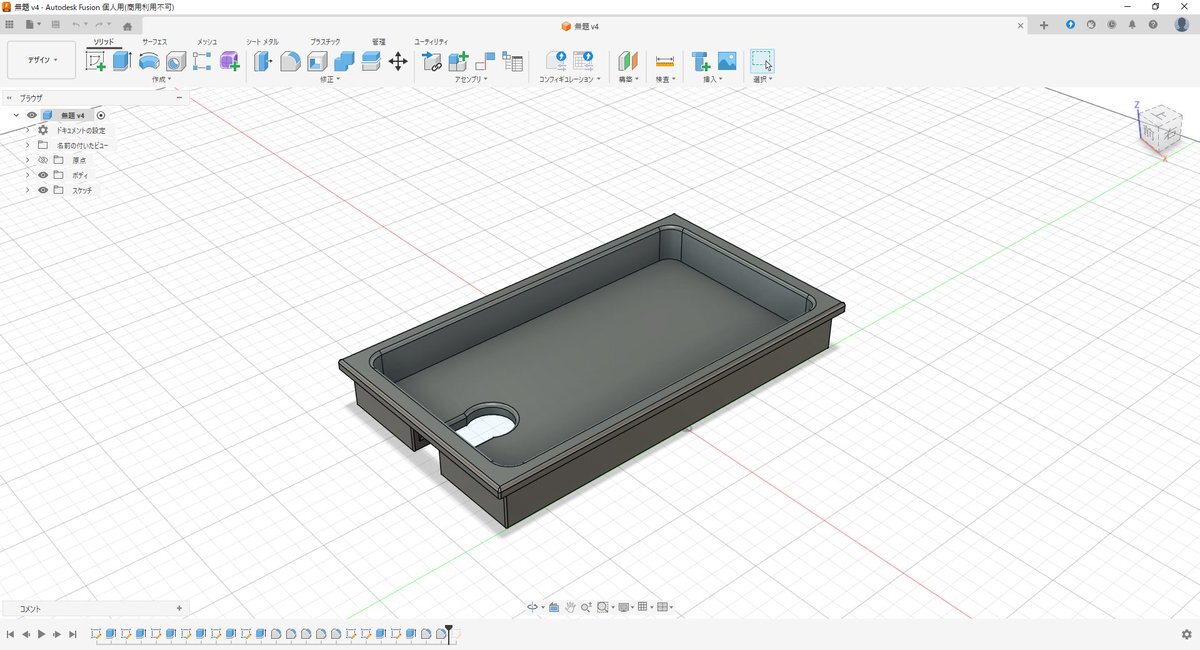This screenshot has height=650, width=1200.
Task: Expand the ドキュメントの設定 tree node
Action: tap(27, 130)
